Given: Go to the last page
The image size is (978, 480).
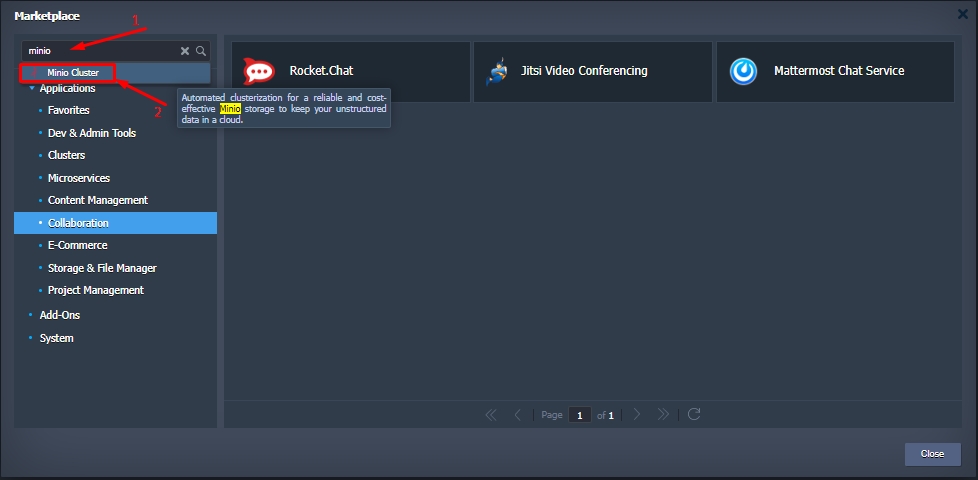Looking at the screenshot, I should tap(663, 415).
